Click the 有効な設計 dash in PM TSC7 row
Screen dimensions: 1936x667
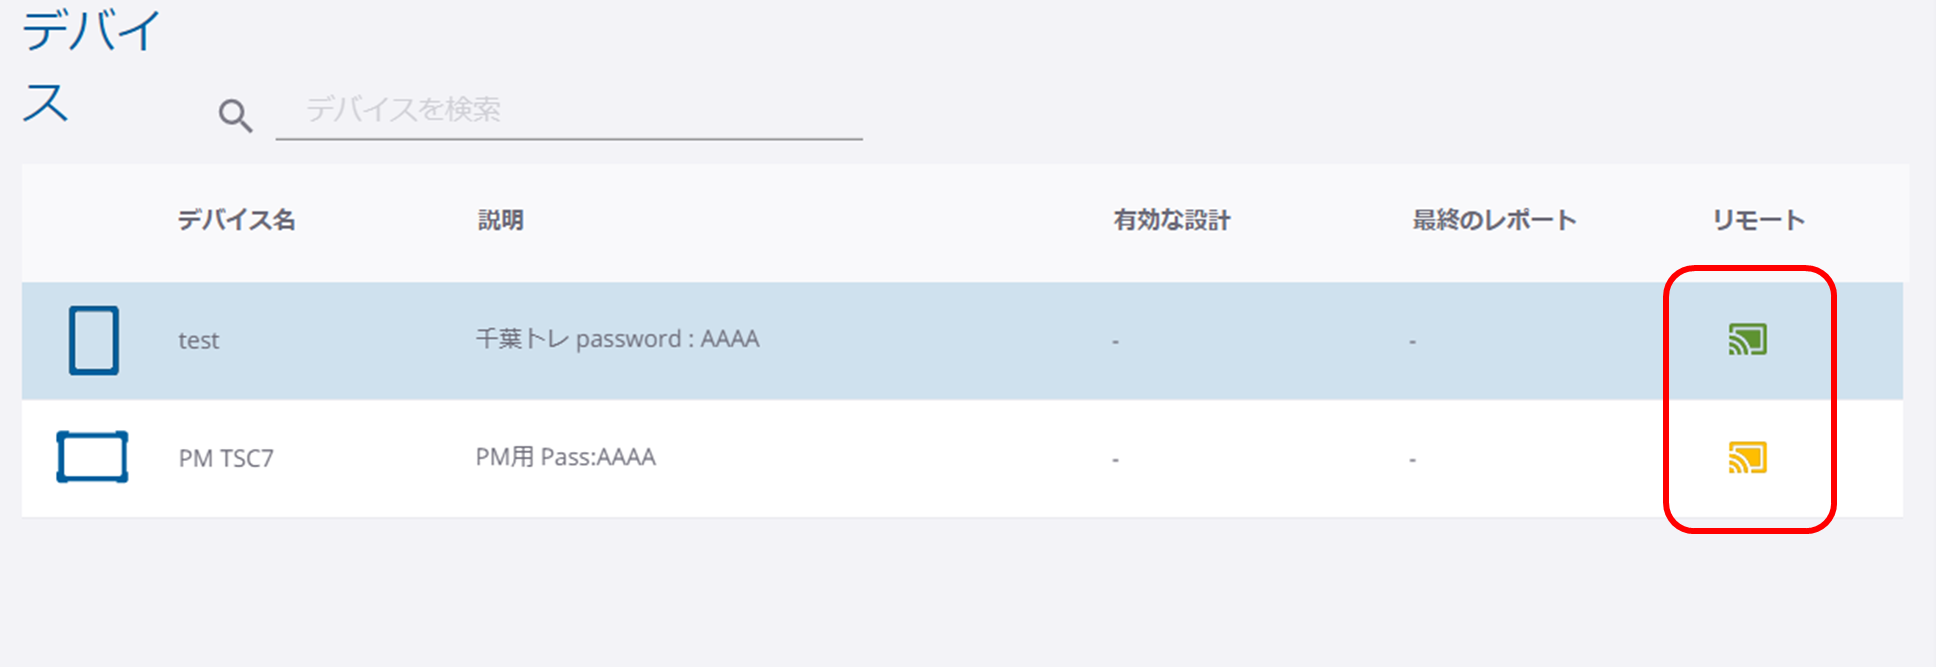coord(1115,460)
